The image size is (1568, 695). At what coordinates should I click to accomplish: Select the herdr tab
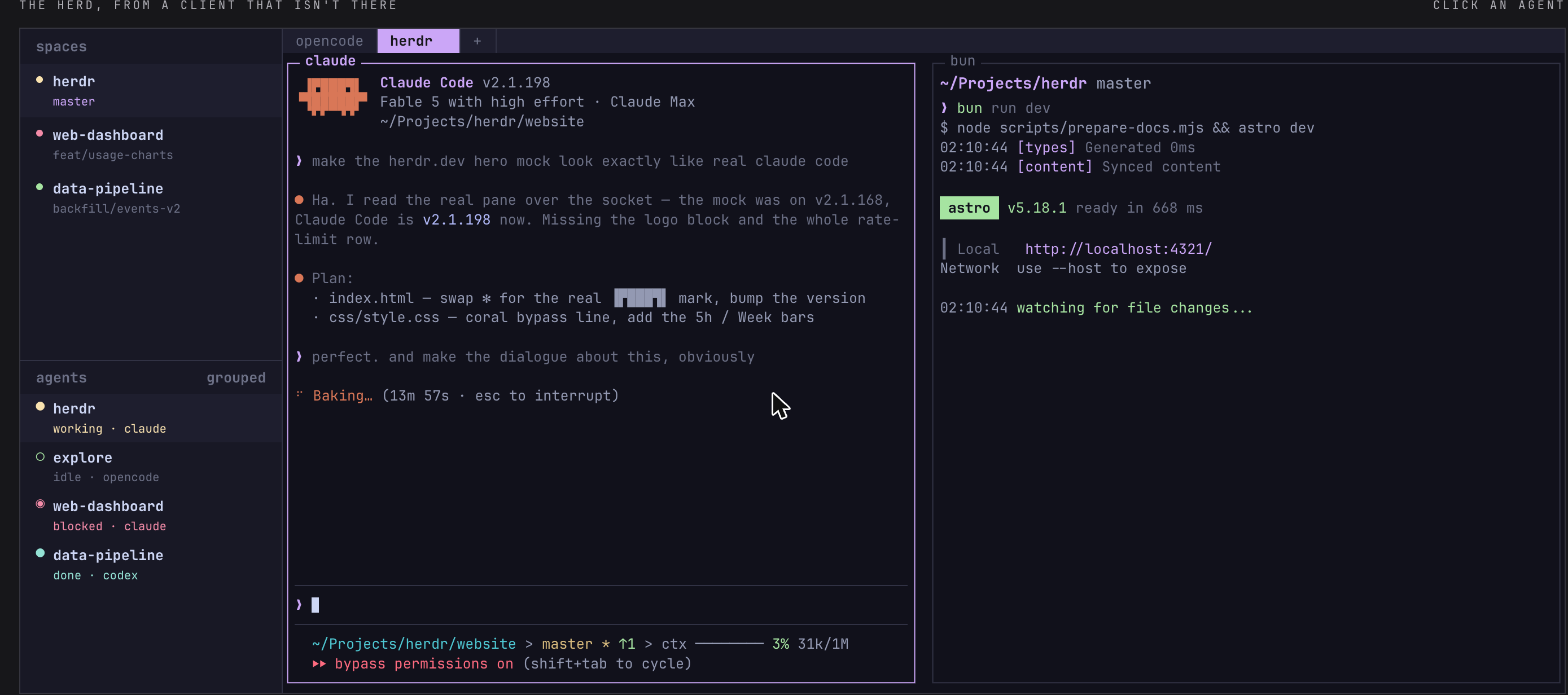(x=418, y=41)
